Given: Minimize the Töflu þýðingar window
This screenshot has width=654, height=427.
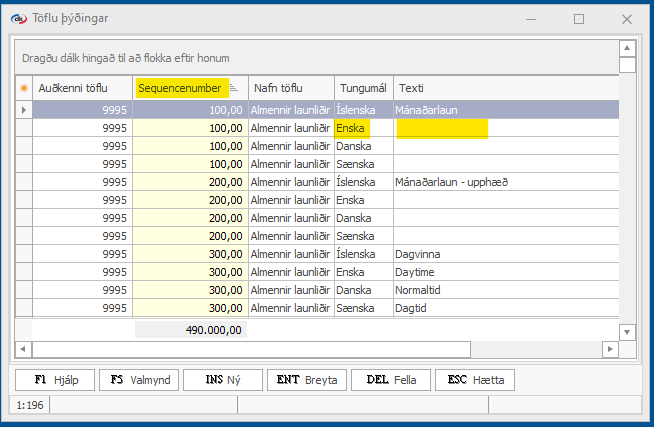Looking at the screenshot, I should pyautogui.click(x=531, y=19).
